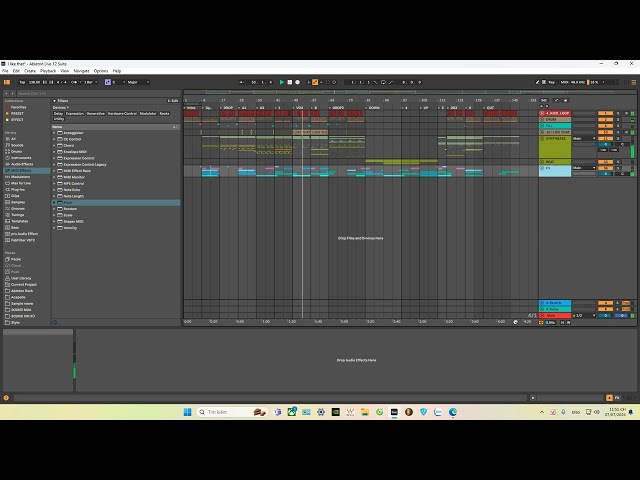Arm the Arrangement Record circle button
The image size is (640, 480).
click(298, 82)
